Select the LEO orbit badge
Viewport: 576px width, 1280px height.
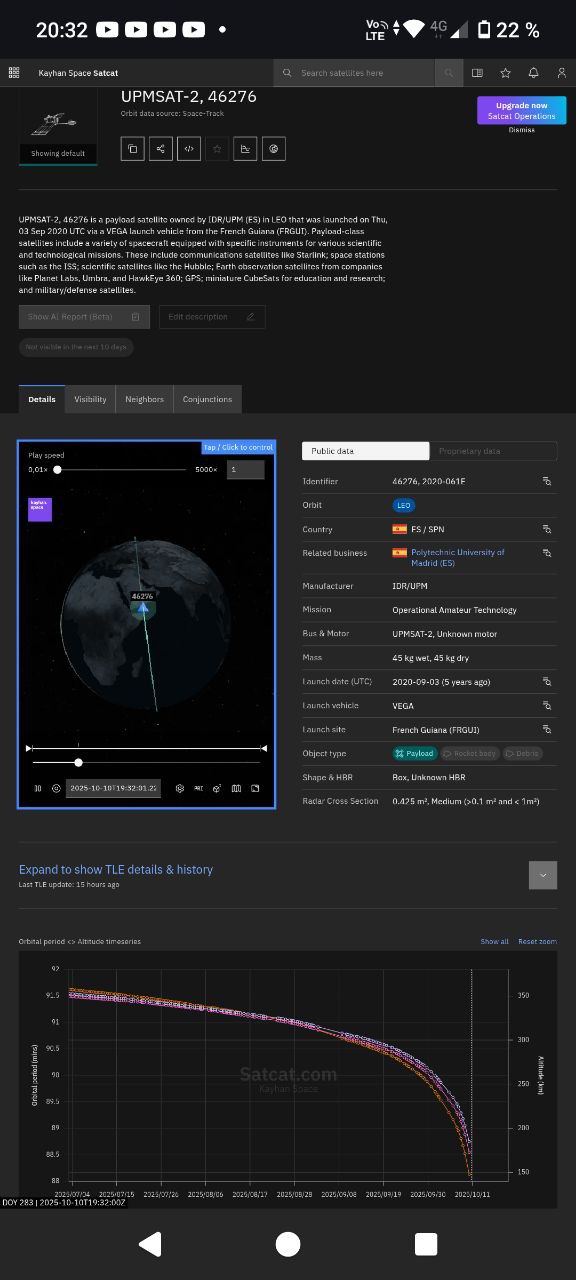(x=404, y=505)
